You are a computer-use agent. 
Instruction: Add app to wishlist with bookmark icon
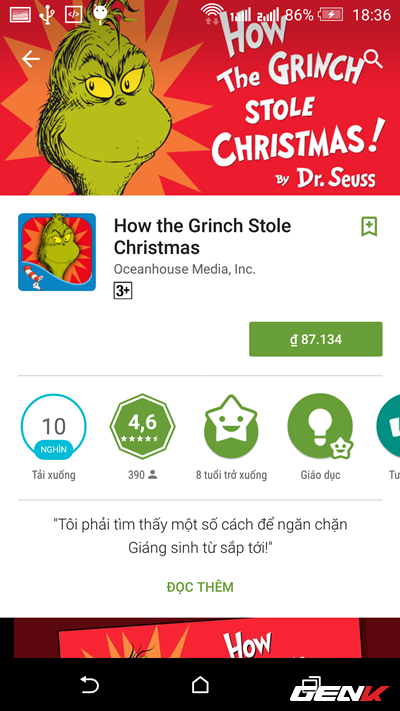click(369, 226)
